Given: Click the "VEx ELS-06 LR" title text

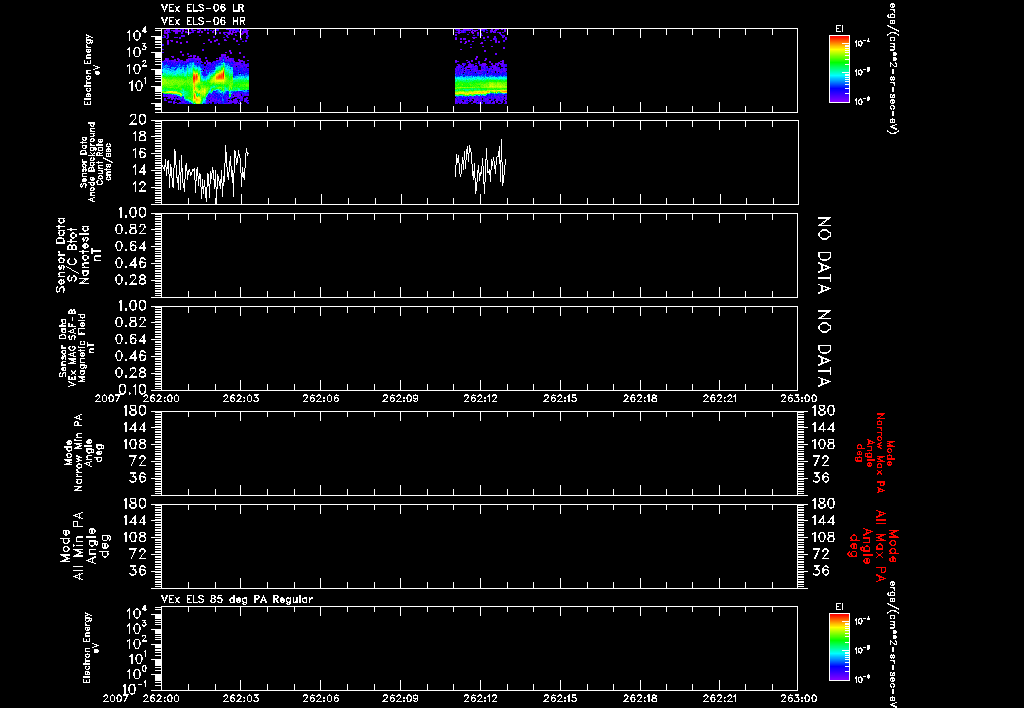Looking at the screenshot, I should click(x=202, y=8).
